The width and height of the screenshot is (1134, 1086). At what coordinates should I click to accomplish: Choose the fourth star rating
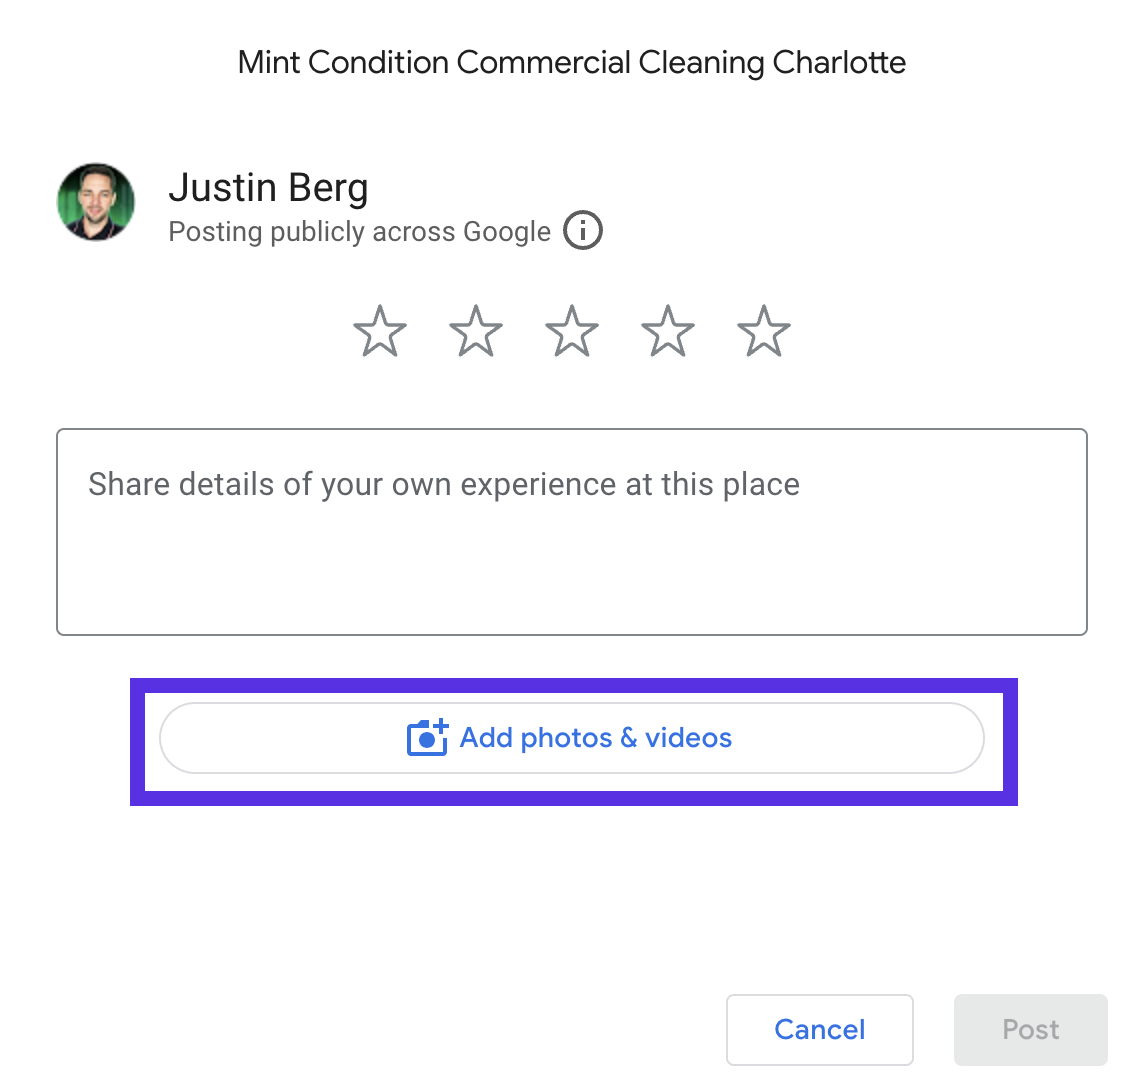[x=668, y=331]
